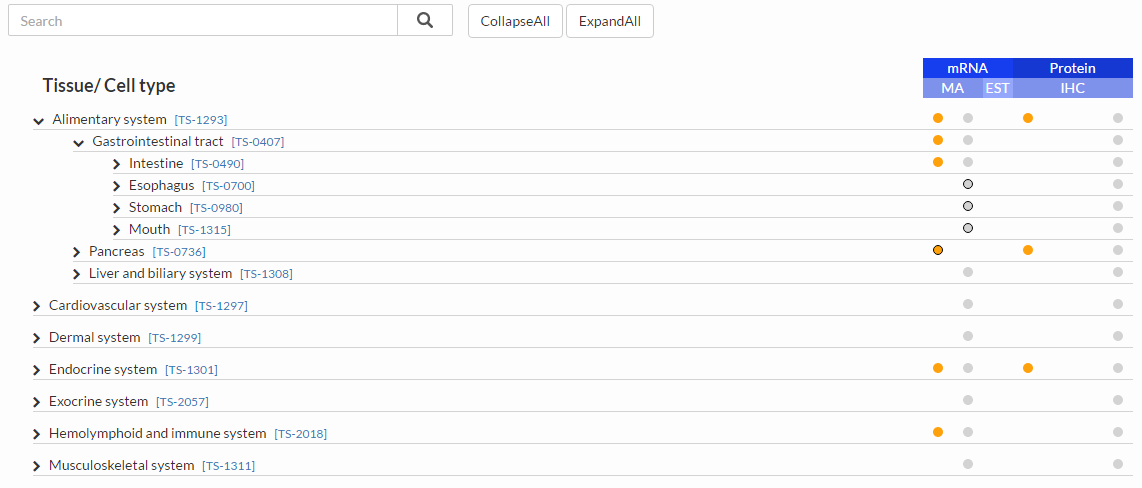Collapse the Gastrointestinal tract branch
The width and height of the screenshot is (1142, 488).
pos(79,143)
